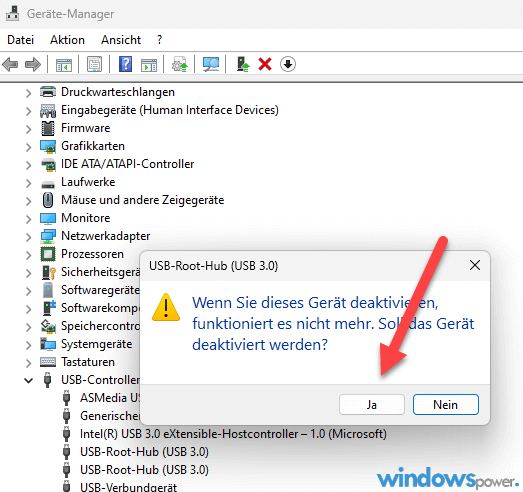Click the Speichercontroller icon
The width and height of the screenshot is (523, 492).
point(48,326)
